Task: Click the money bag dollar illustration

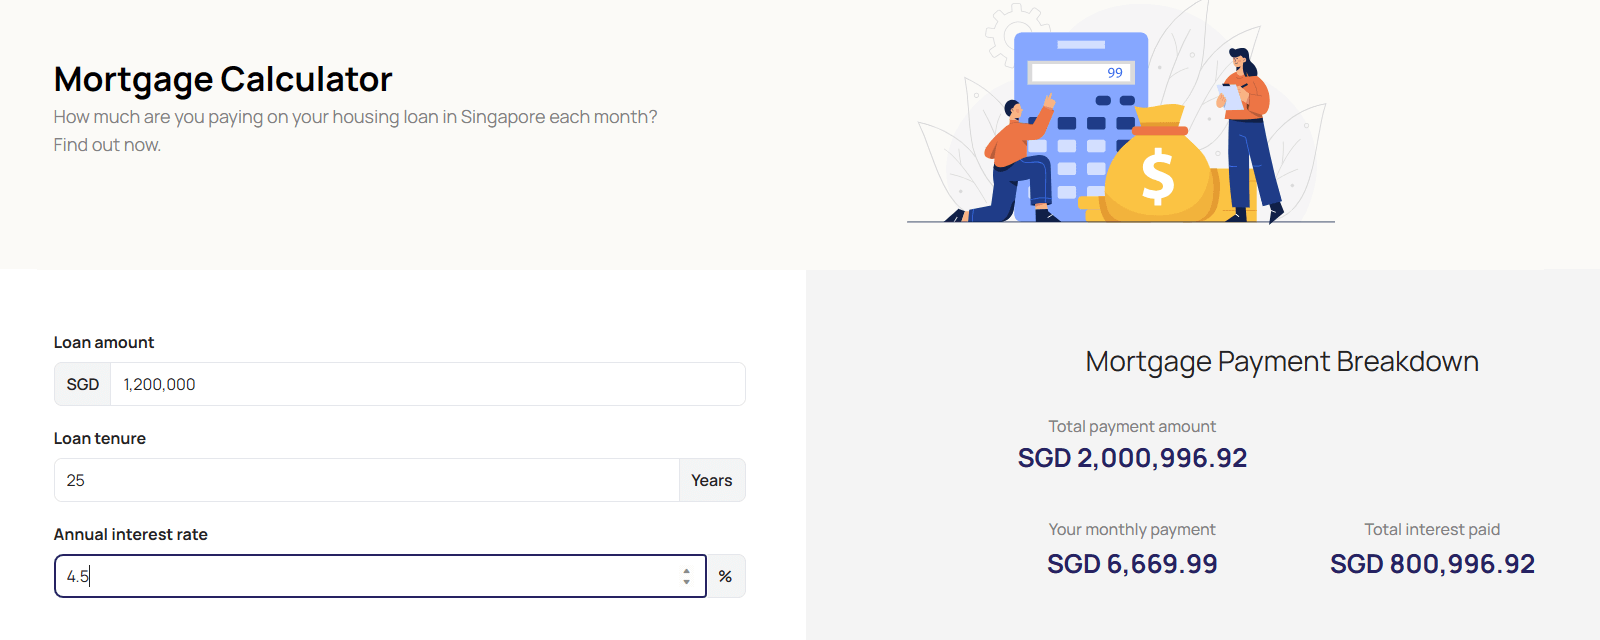Action: 1158,172
